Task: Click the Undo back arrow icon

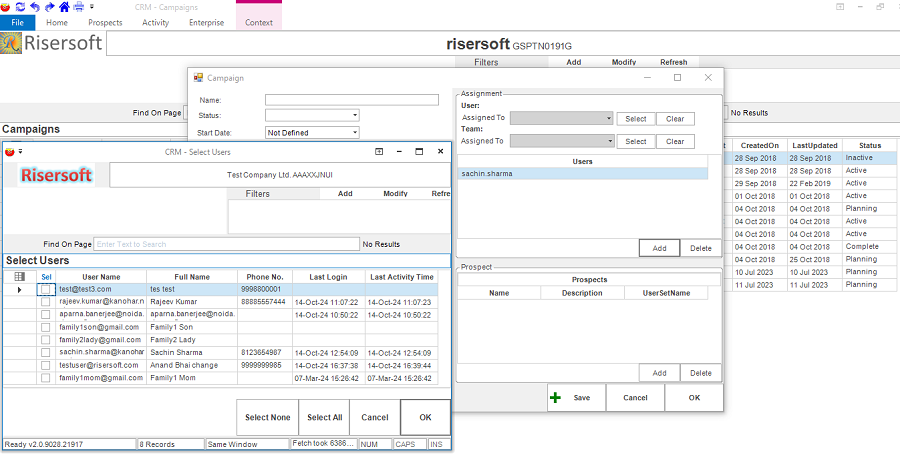Action: click(35, 6)
